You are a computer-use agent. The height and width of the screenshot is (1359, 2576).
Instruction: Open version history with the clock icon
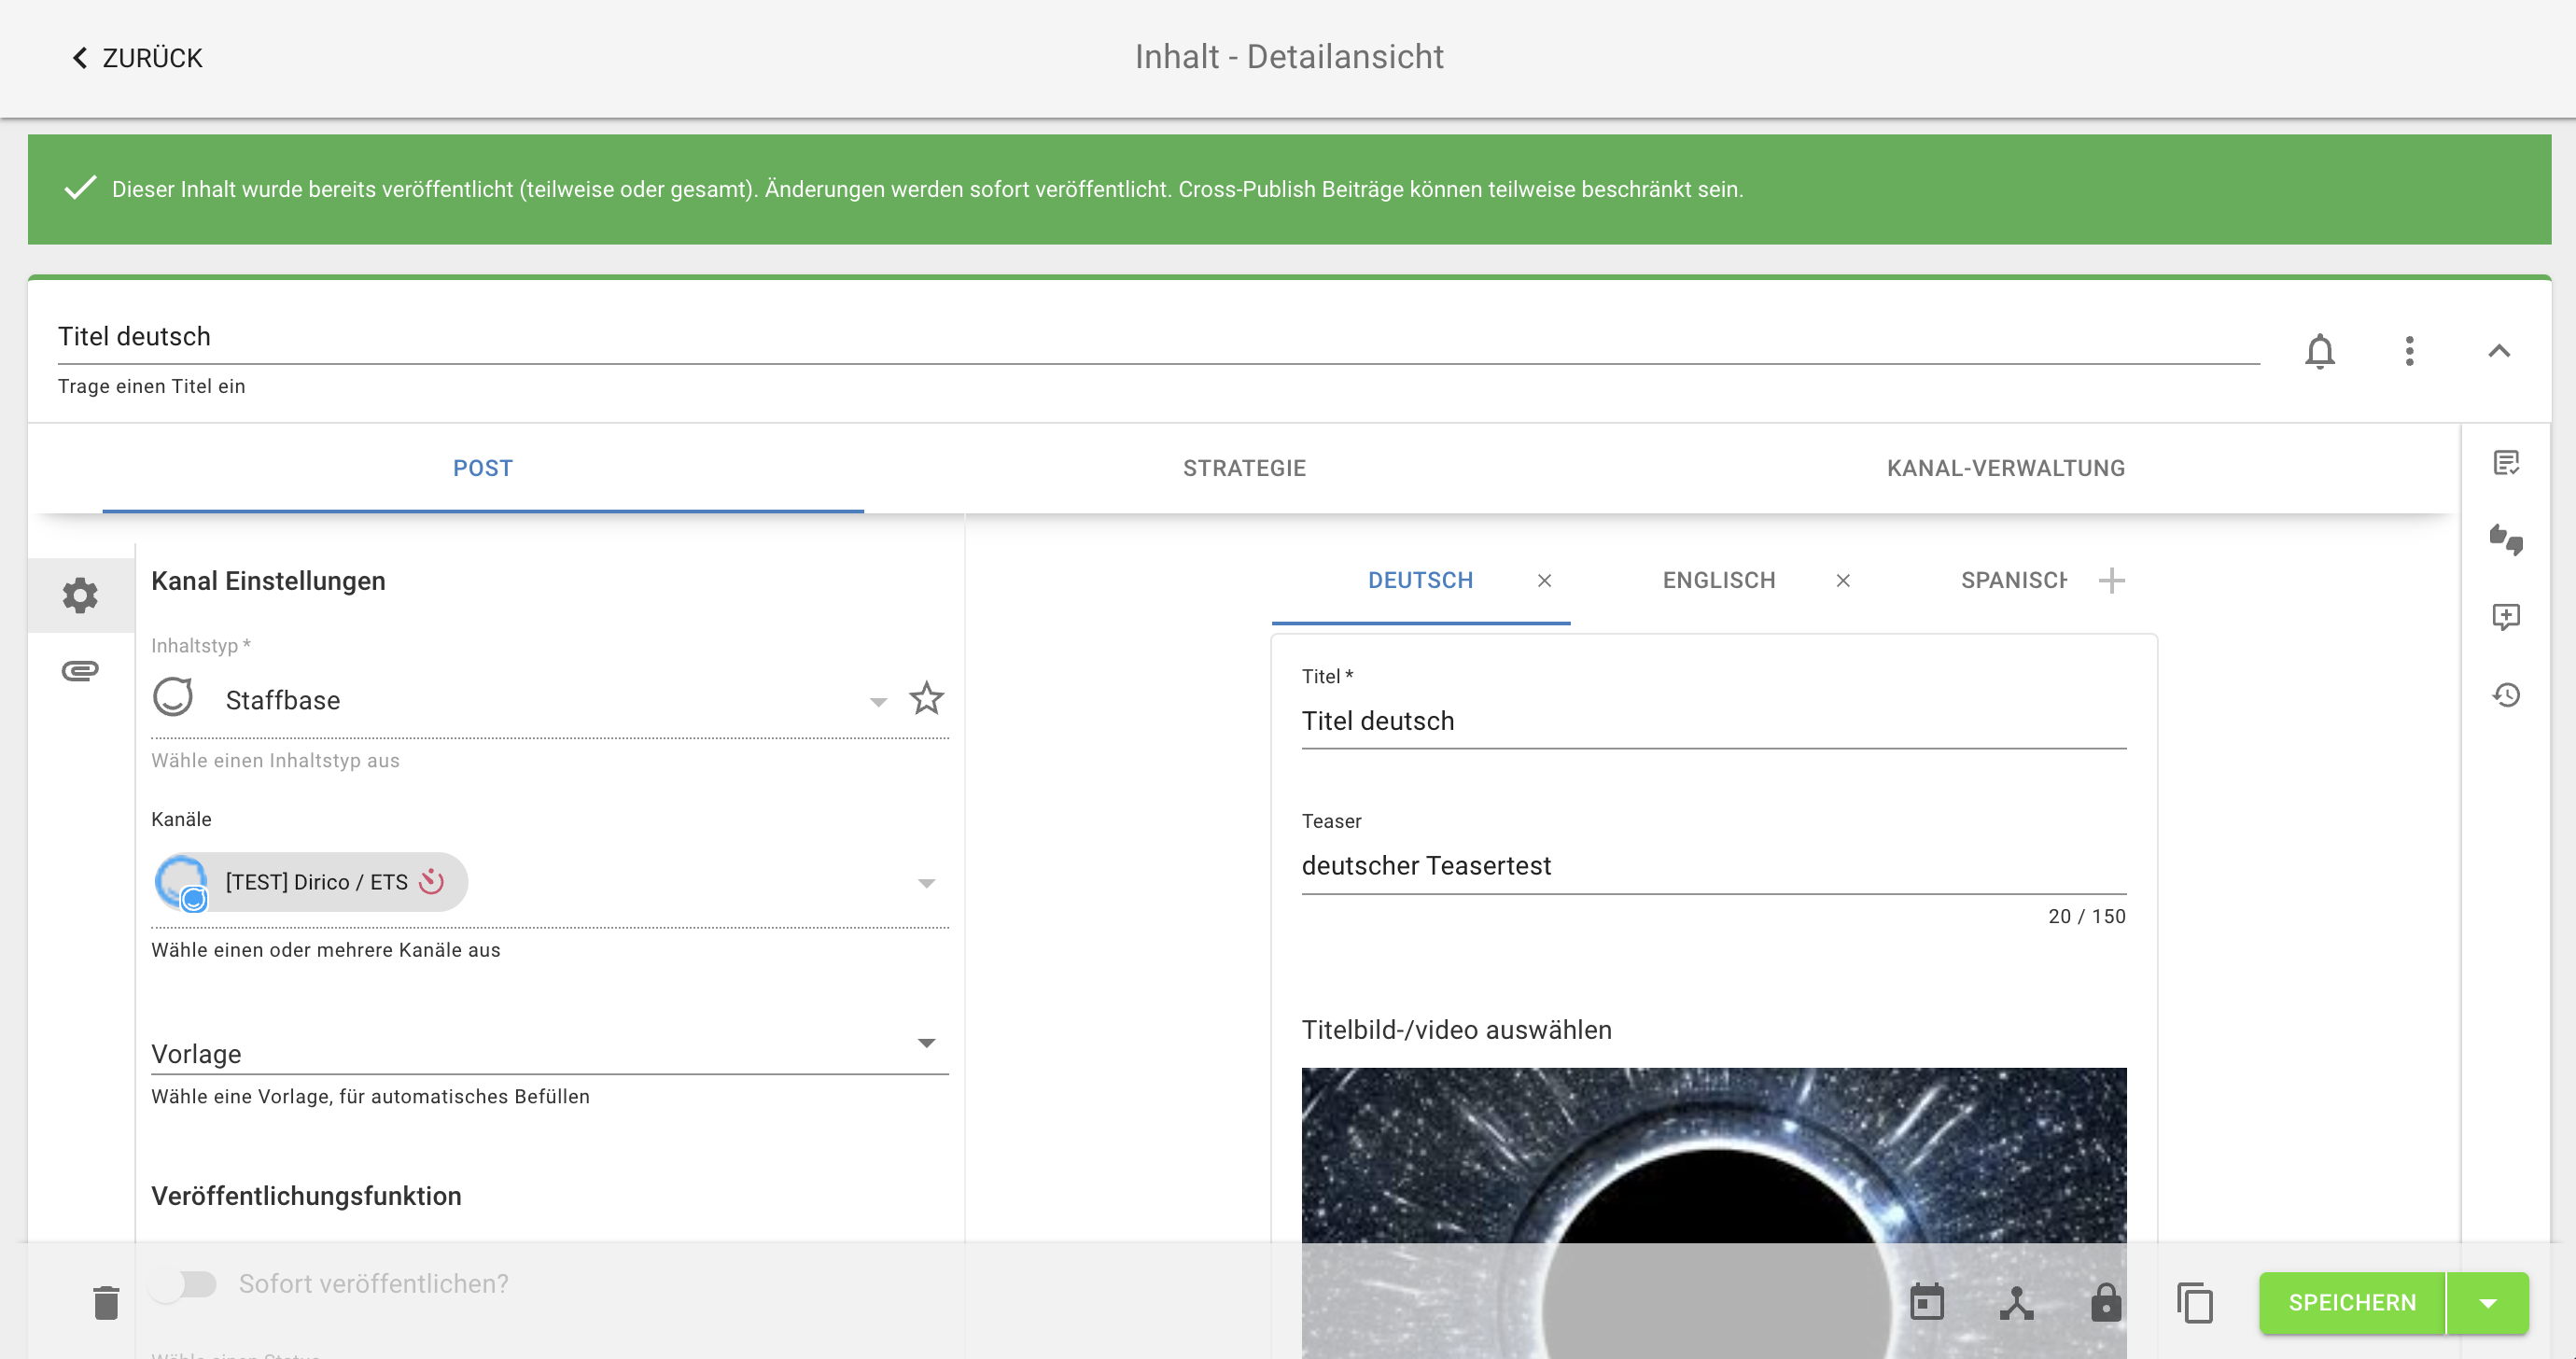pyautogui.click(x=2507, y=694)
